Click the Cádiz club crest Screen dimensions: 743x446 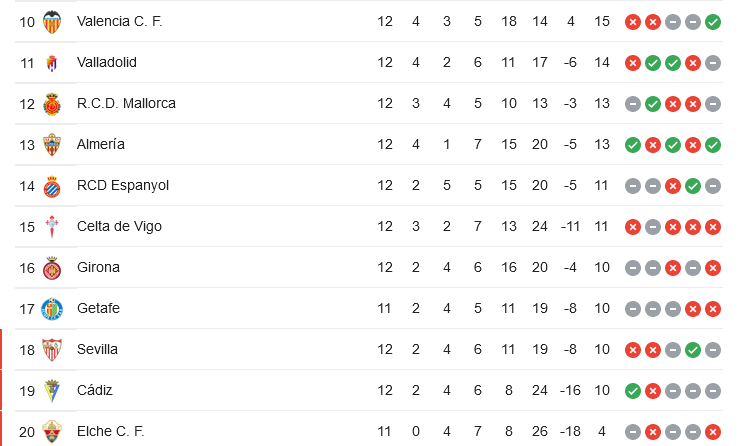tap(52, 390)
